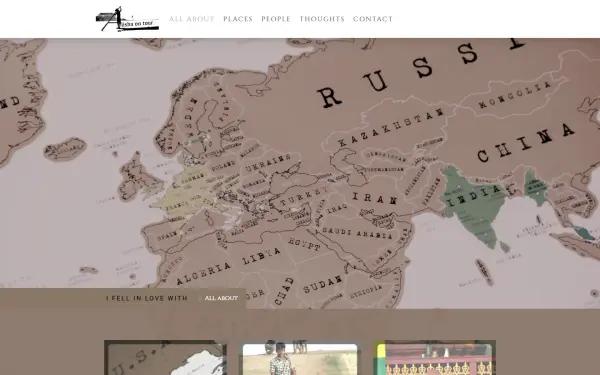Open the People section
Image resolution: width=600 pixels, height=375 pixels.
click(x=276, y=19)
